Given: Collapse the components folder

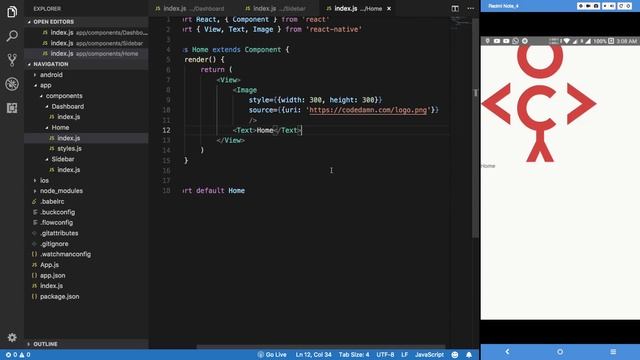Looking at the screenshot, I should pyautogui.click(x=64, y=96).
